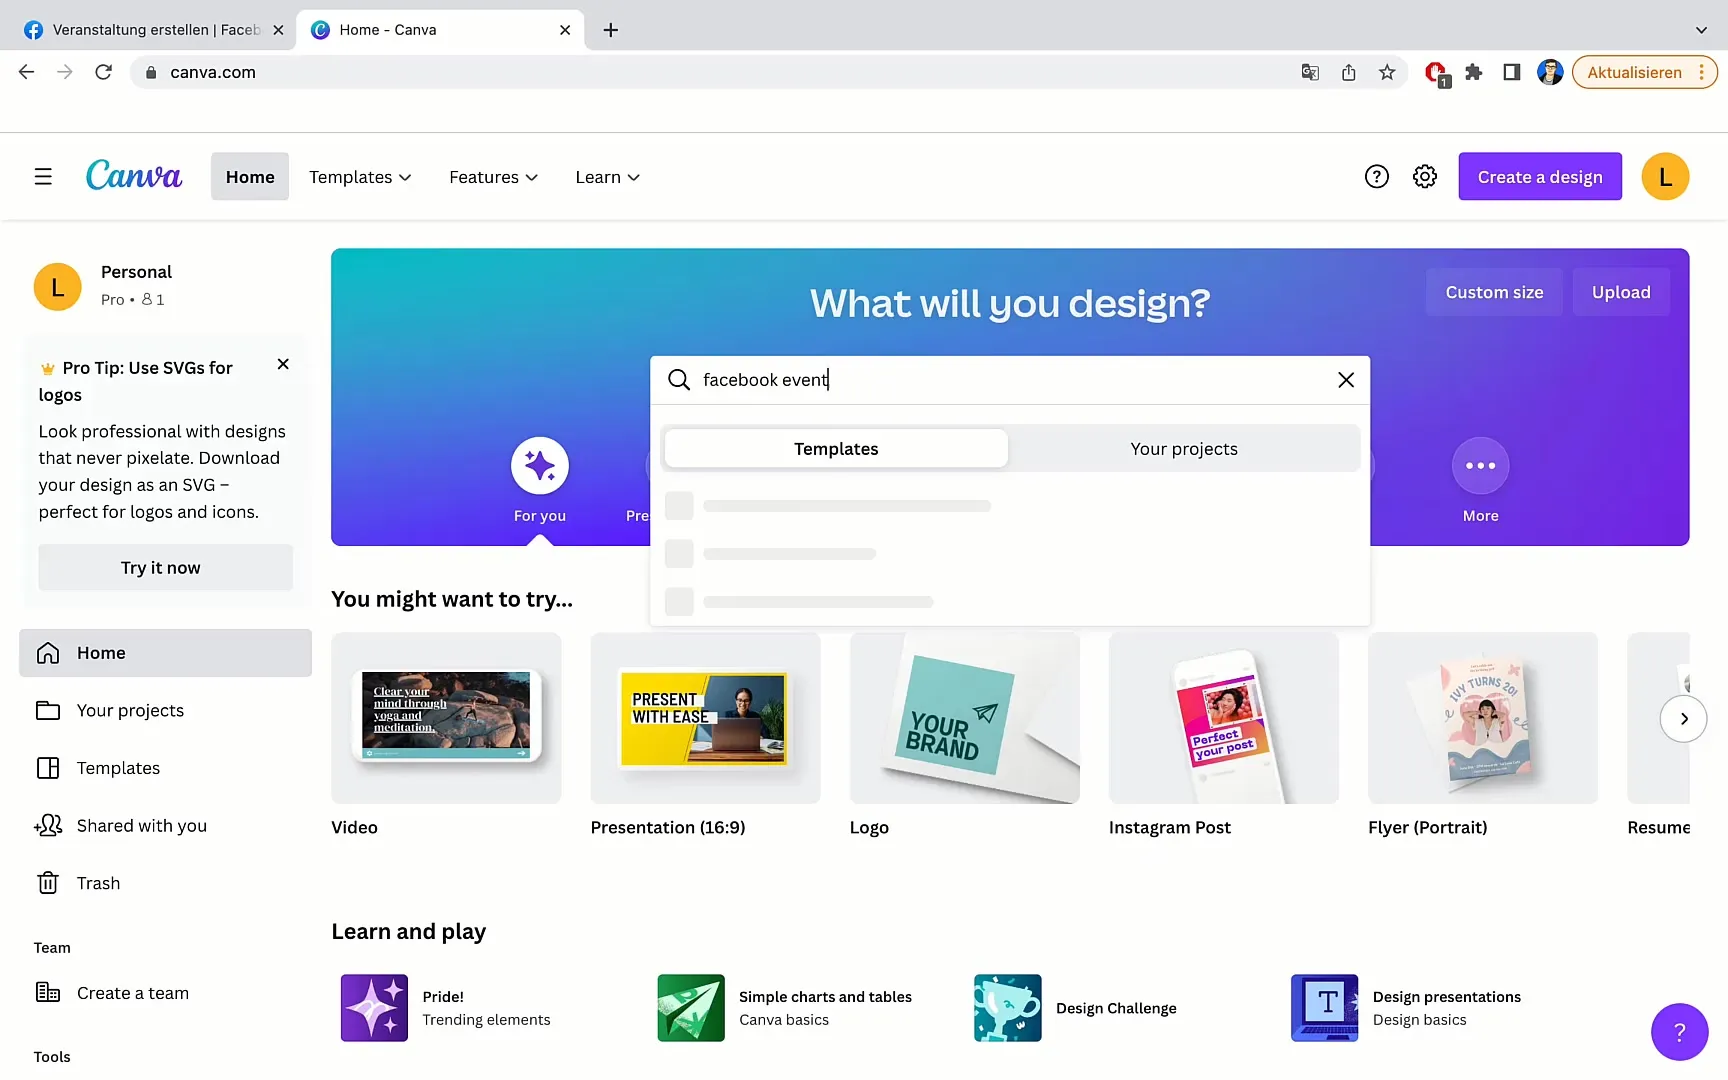Dismiss the Pro Tip card
Screen dimensions: 1728x1080
(x=283, y=364)
